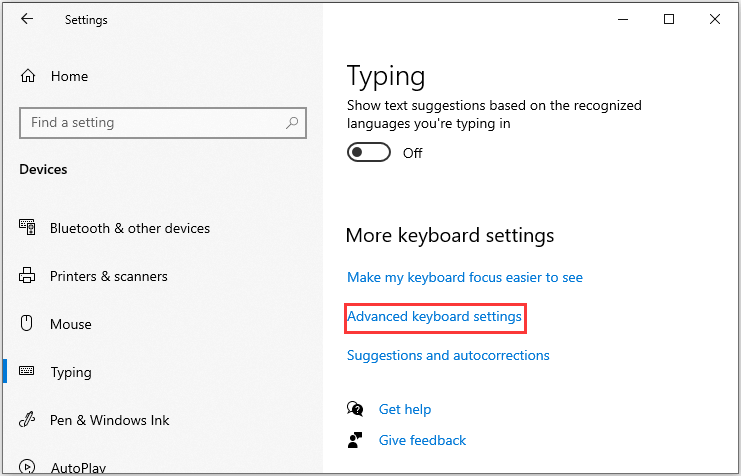Open Make my keyboard focus easier link
The width and height of the screenshot is (741, 476).
pos(465,277)
